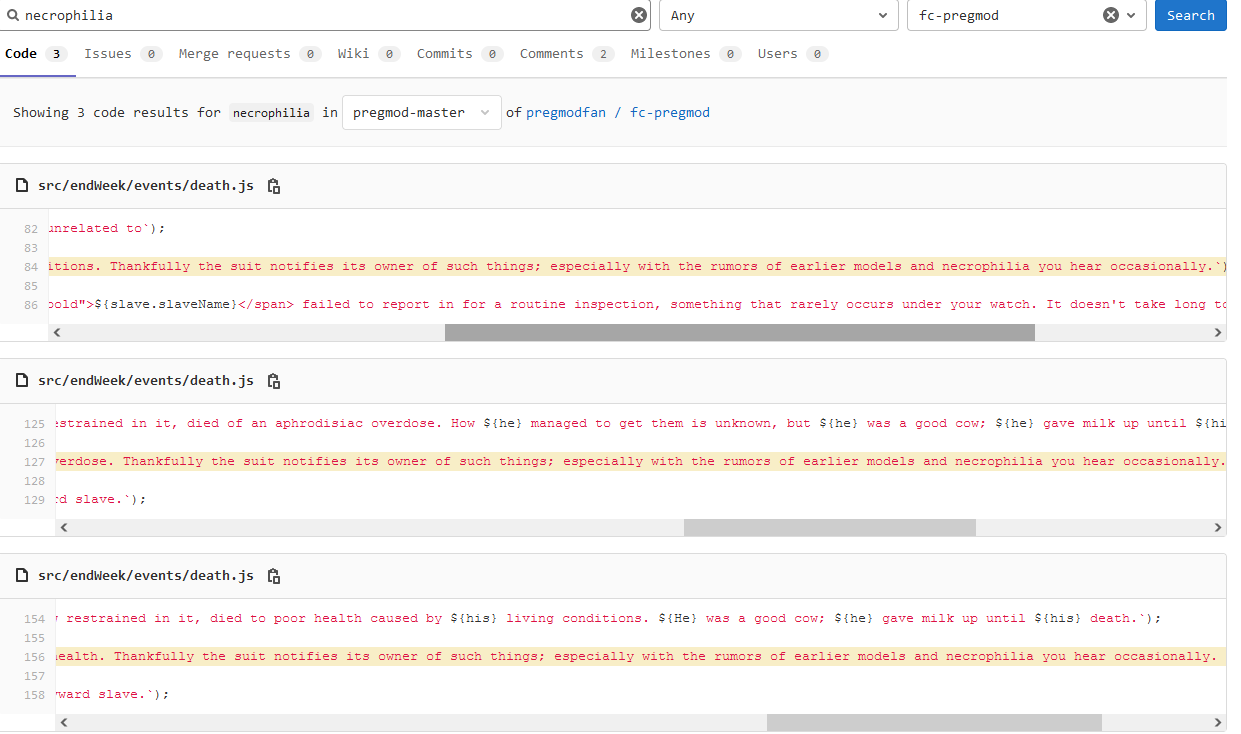Viewport: 1241px width, 734px height.
Task: Copy file path of third death.js result
Action: 274,576
